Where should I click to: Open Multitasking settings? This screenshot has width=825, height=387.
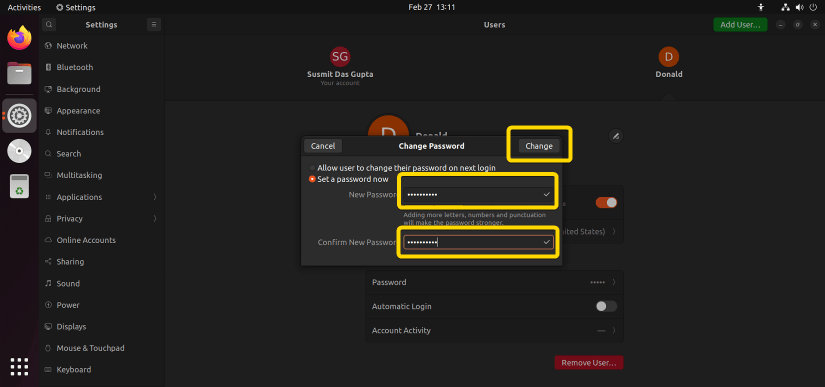(x=102, y=176)
